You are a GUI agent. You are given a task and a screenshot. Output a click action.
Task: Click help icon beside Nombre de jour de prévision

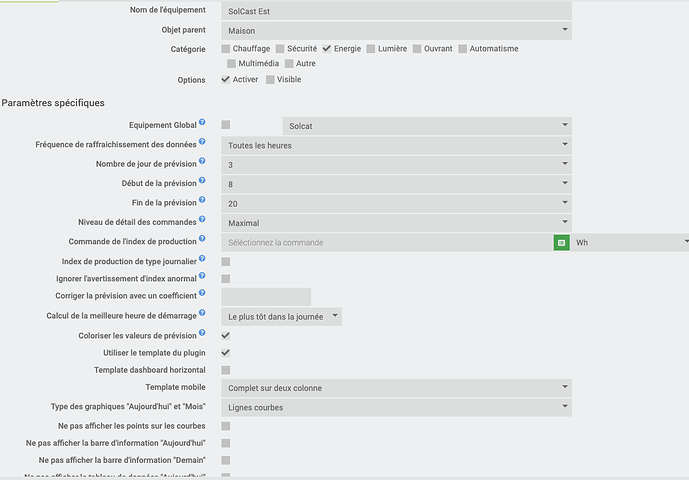coord(202,162)
